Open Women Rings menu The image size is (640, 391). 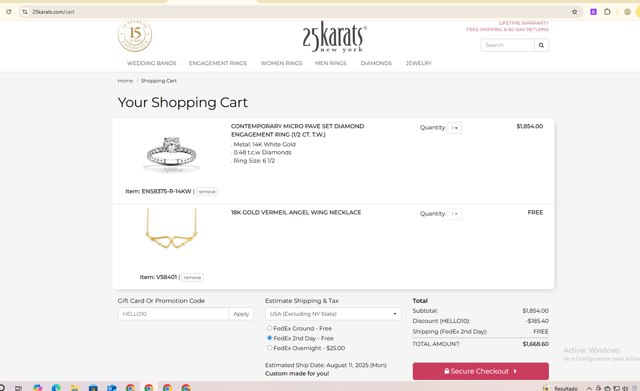coord(281,63)
